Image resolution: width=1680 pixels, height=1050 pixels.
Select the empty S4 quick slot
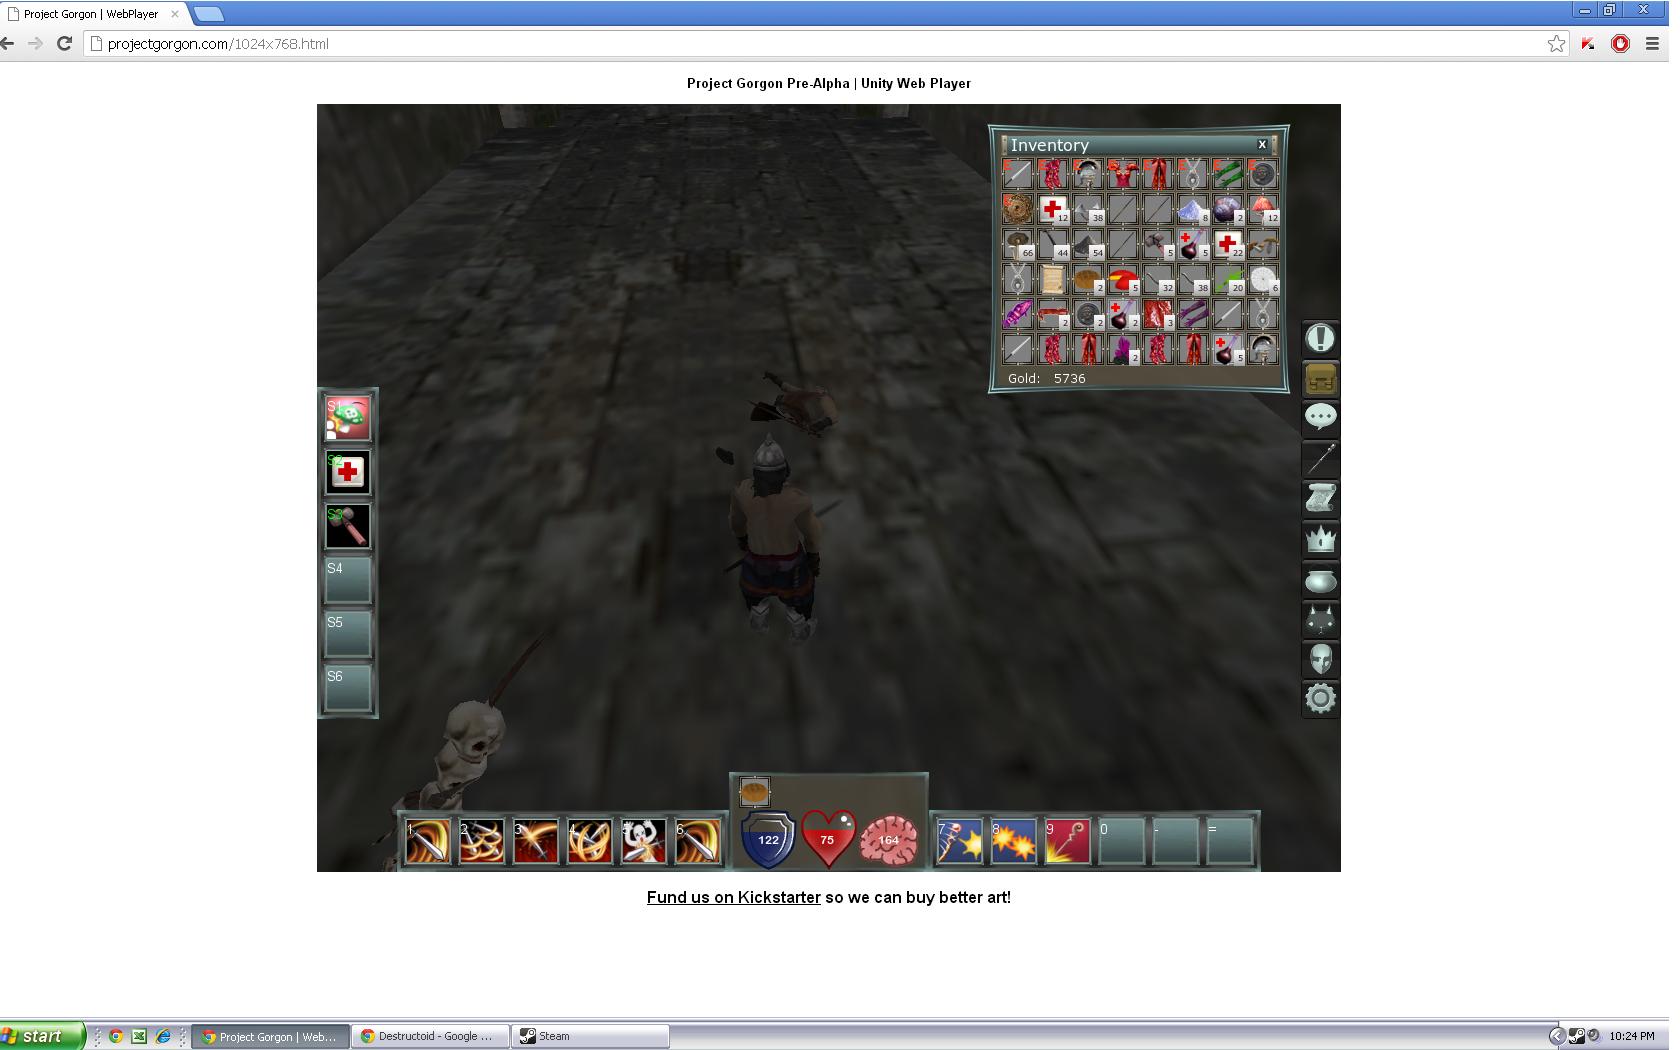click(x=348, y=581)
